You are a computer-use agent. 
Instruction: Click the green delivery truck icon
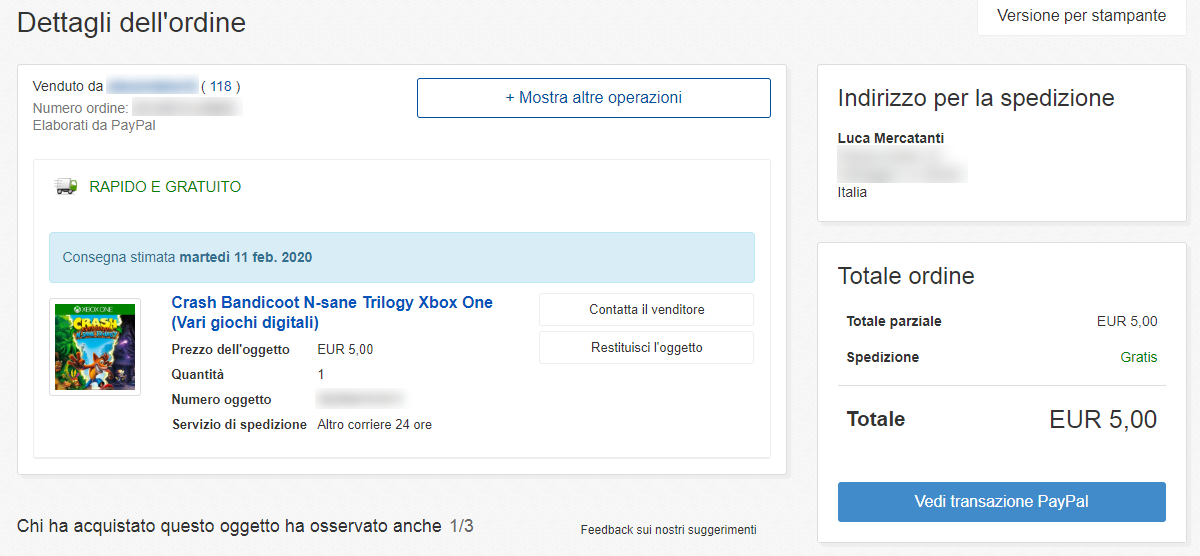(x=66, y=186)
